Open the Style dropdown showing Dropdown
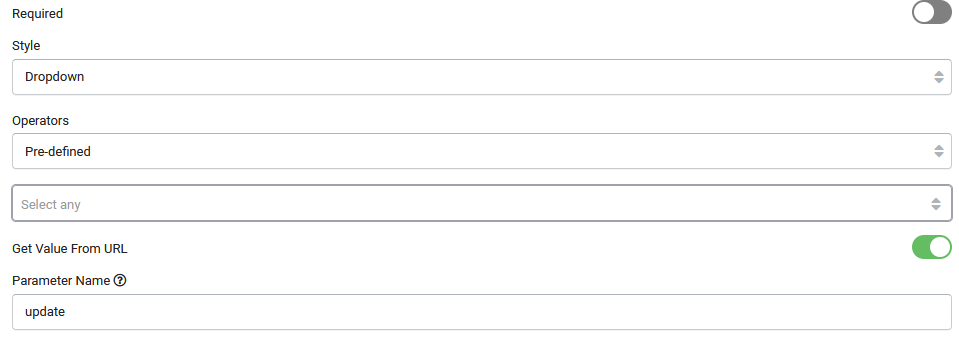Image resolution: width=959 pixels, height=363 pixels. click(482, 77)
